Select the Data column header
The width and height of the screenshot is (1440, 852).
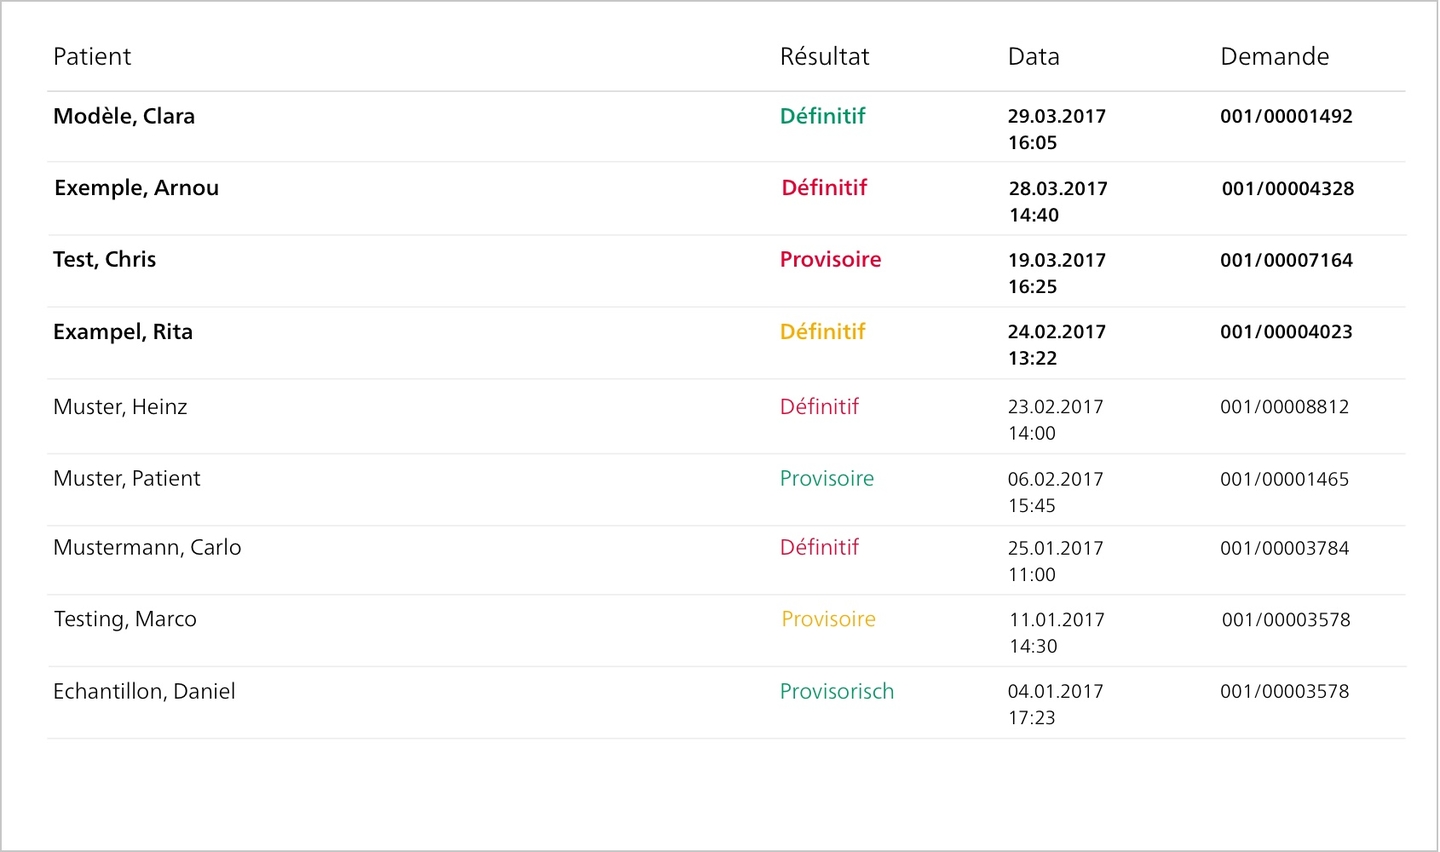coord(1033,57)
